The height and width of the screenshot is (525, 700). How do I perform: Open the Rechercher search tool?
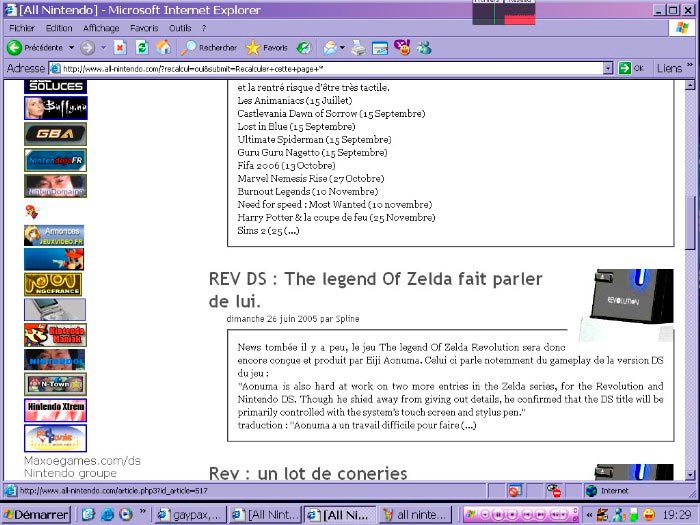(209, 47)
